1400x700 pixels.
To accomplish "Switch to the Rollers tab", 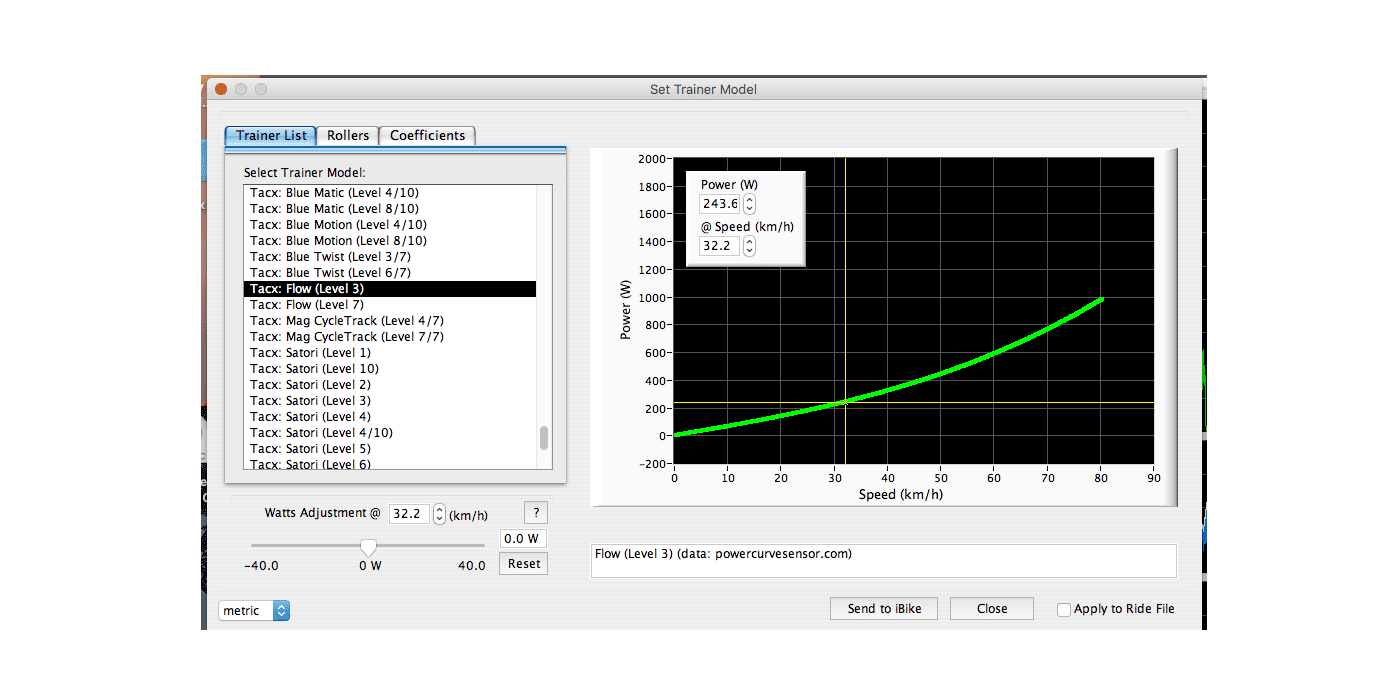I will (348, 135).
